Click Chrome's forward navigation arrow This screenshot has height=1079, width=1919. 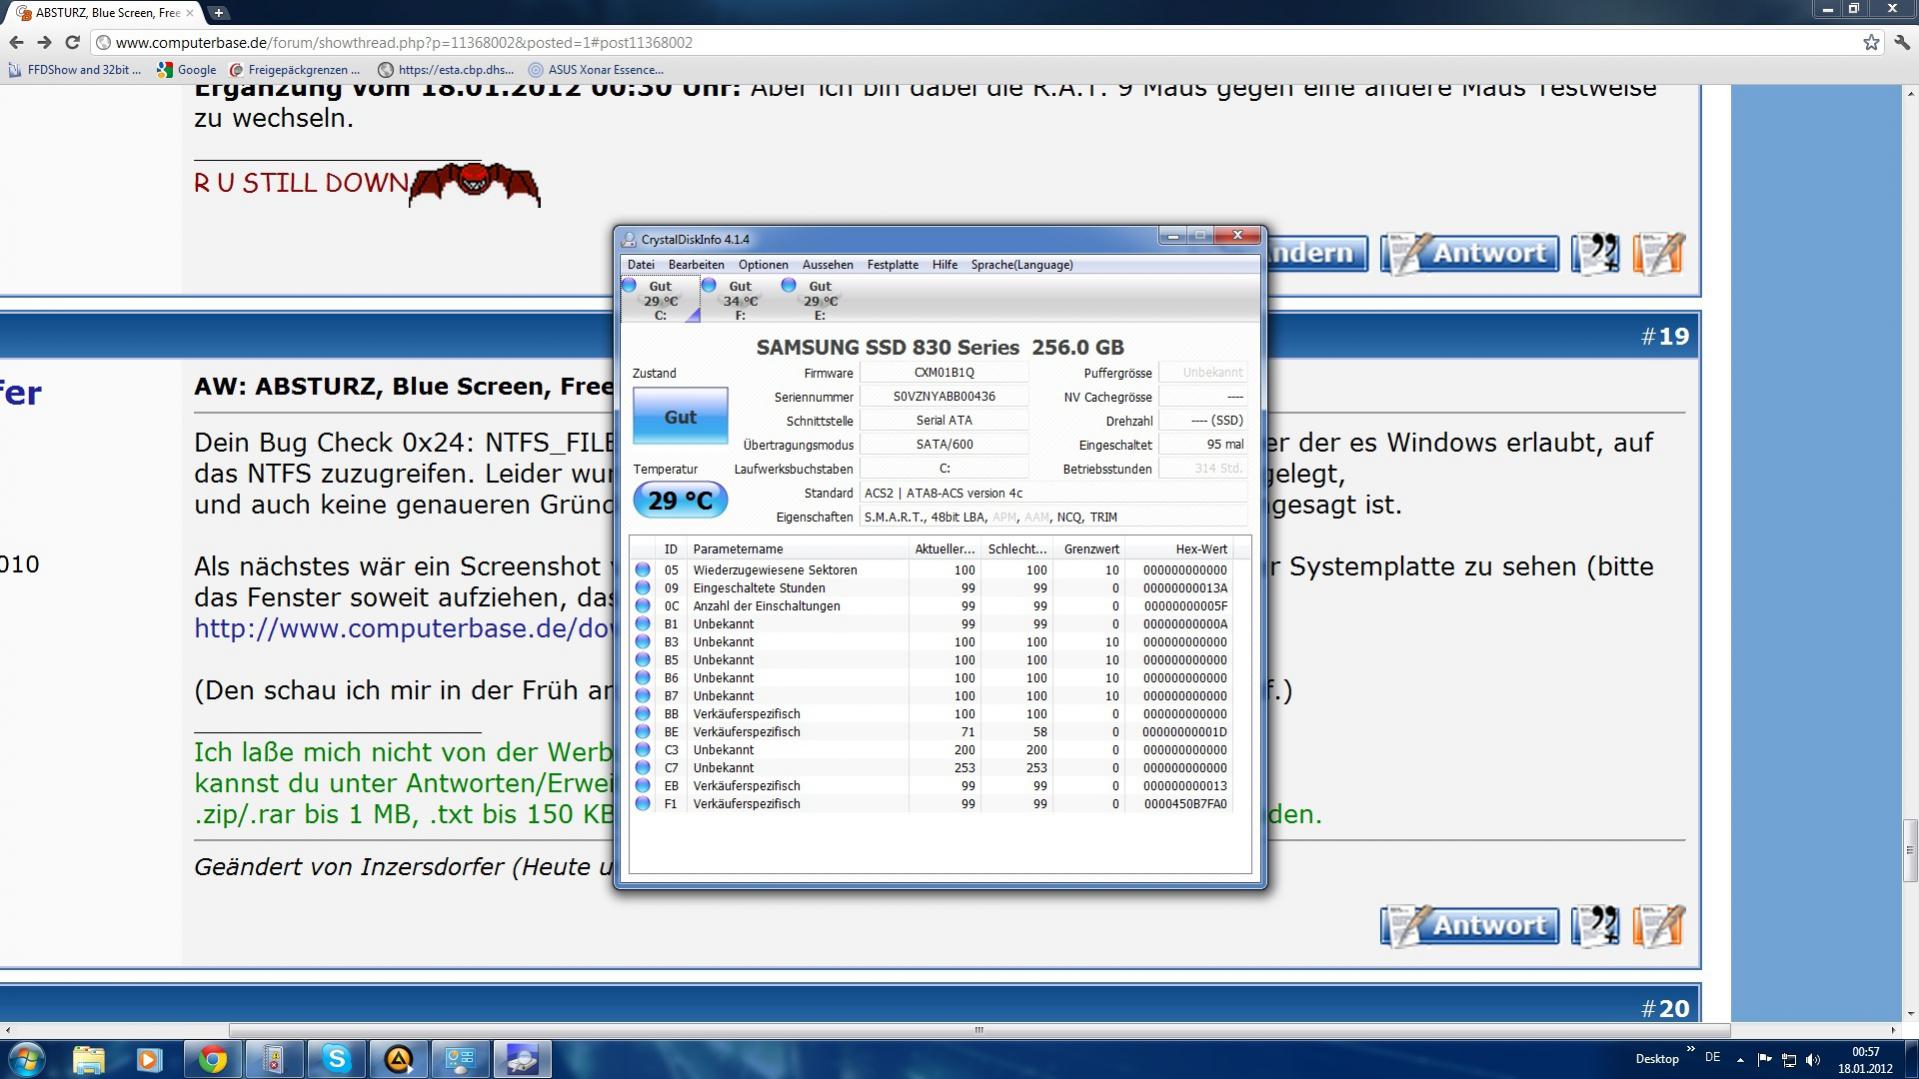(44, 42)
